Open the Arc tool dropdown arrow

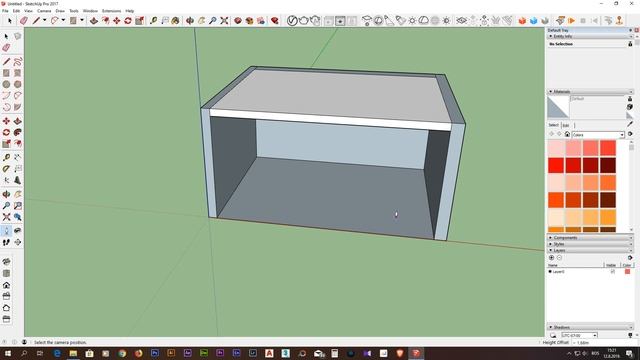tap(63, 20)
